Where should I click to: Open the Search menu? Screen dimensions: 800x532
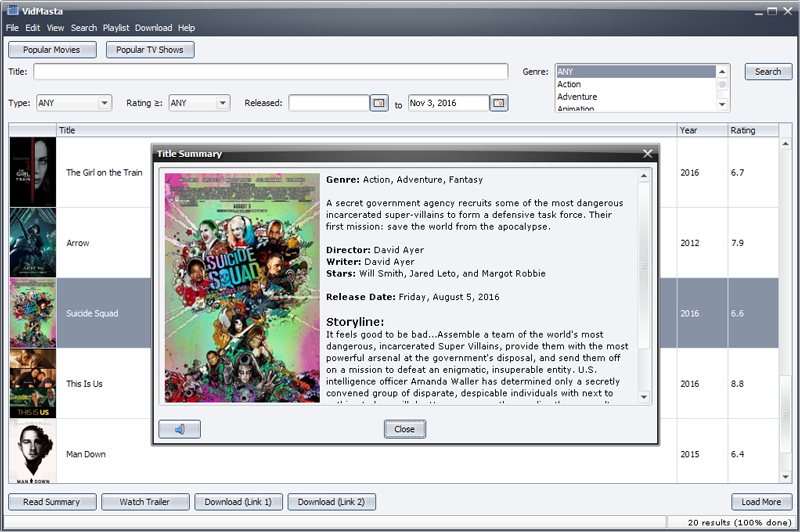[84, 28]
